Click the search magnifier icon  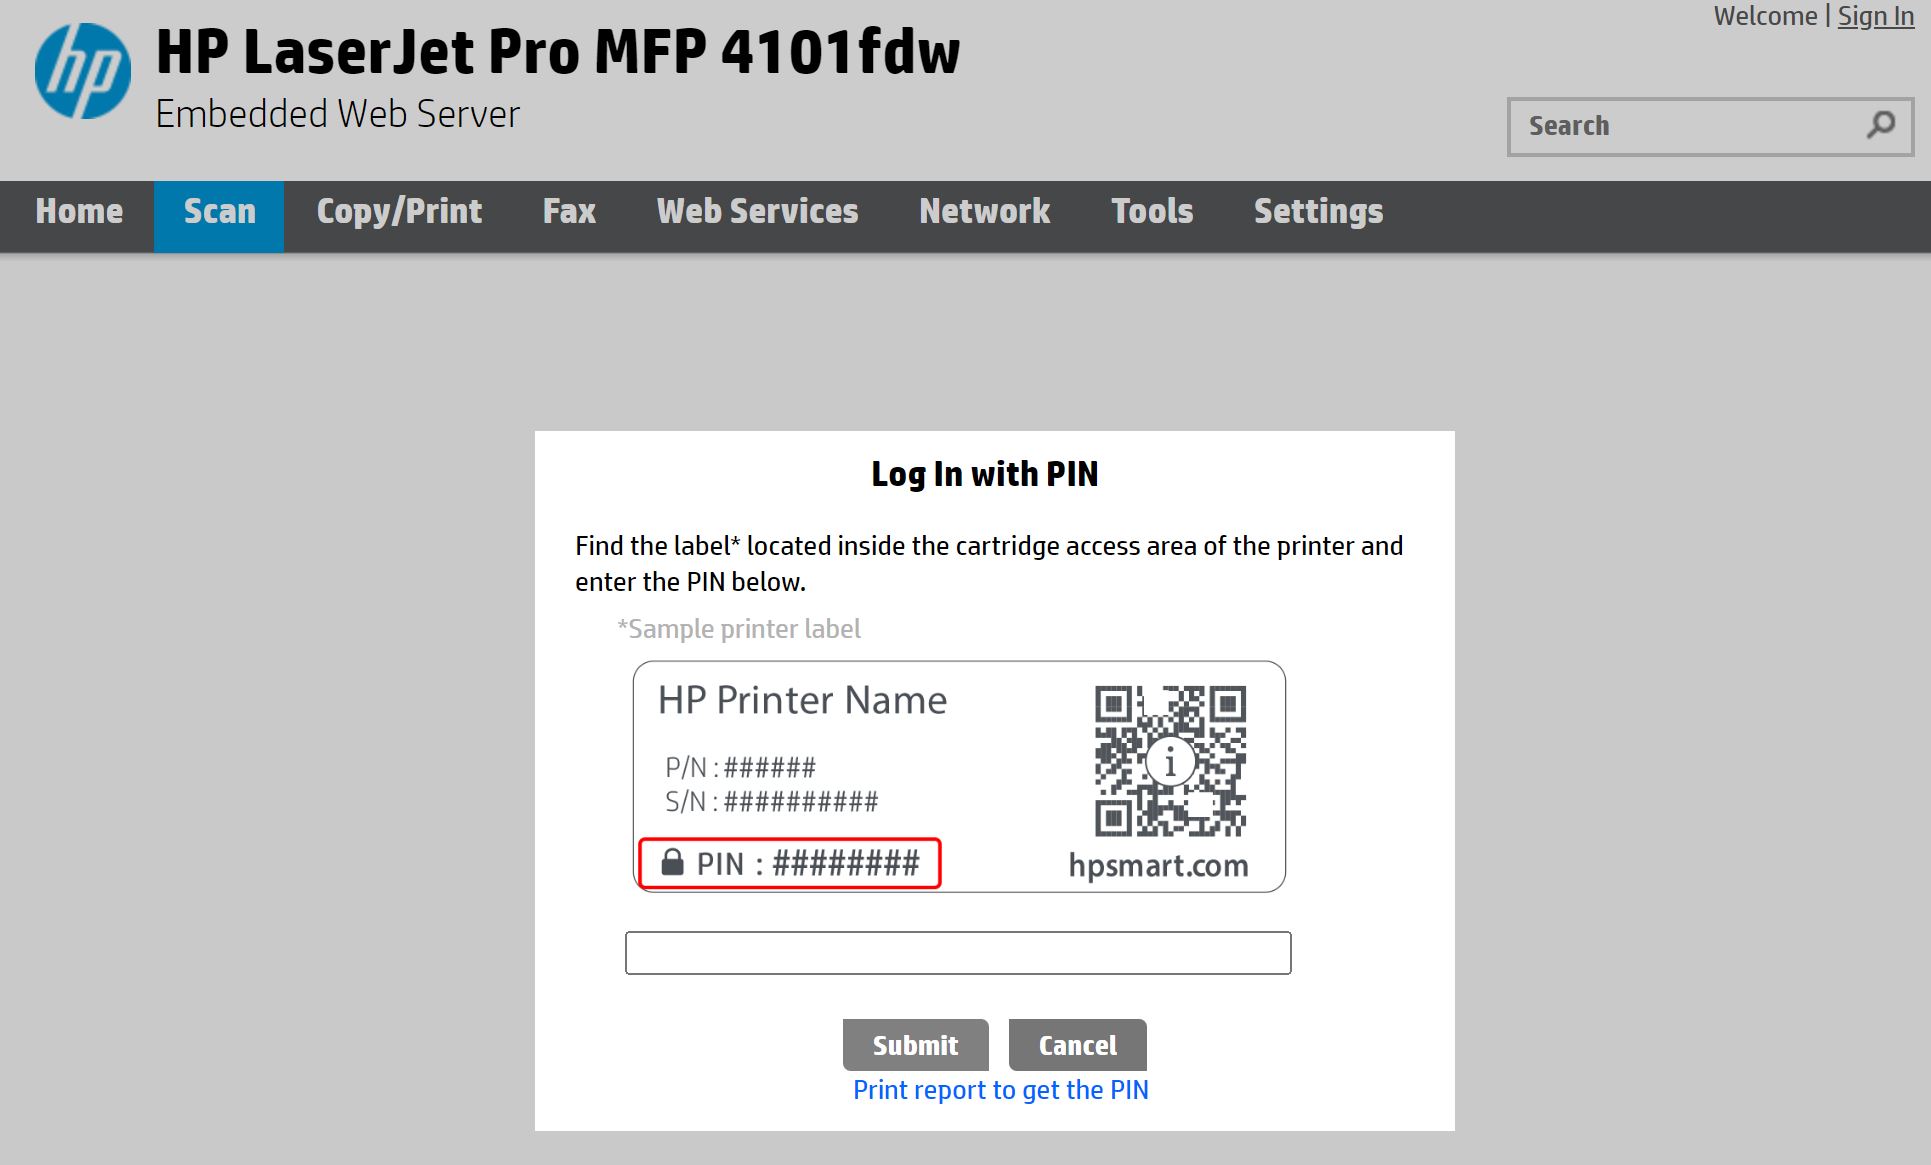(x=1880, y=125)
